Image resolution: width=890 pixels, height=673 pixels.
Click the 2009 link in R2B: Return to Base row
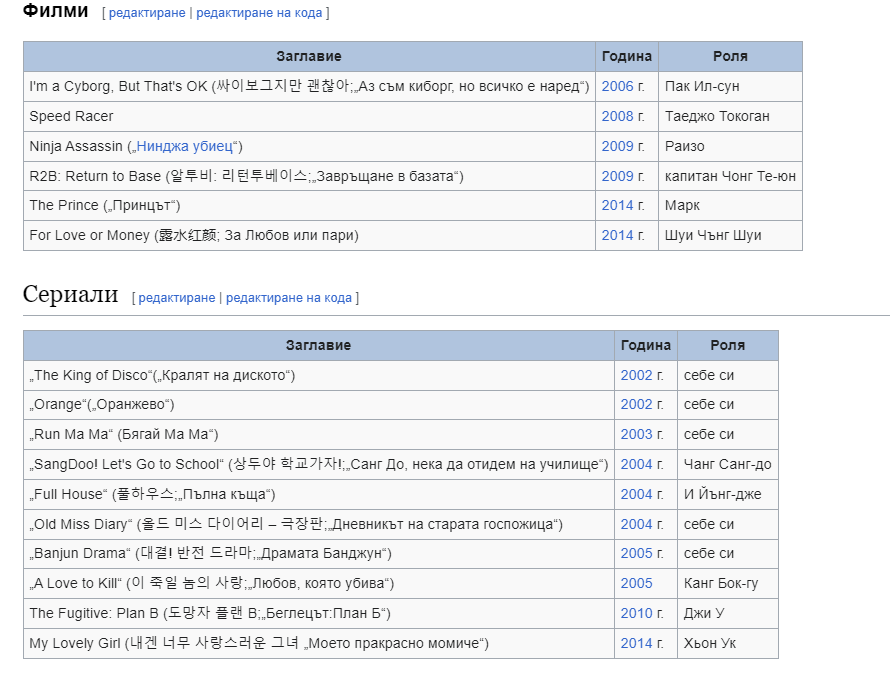click(617, 176)
